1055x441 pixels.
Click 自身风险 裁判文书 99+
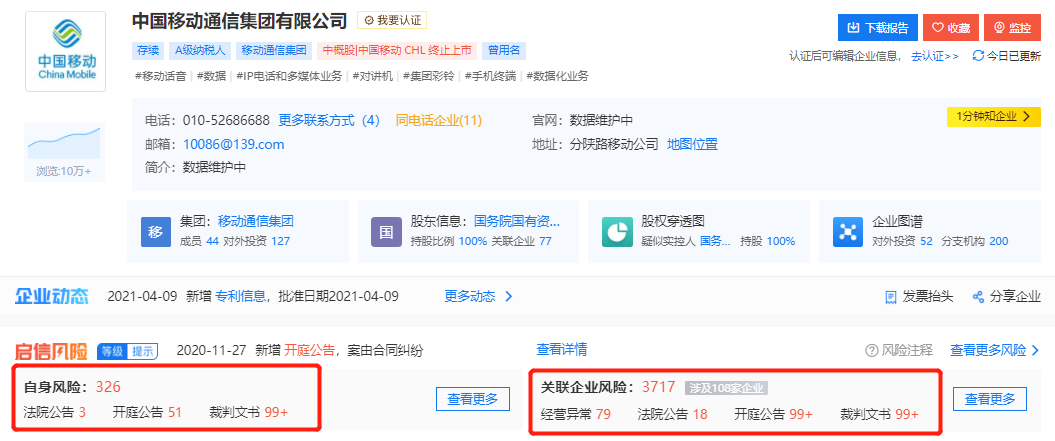click(248, 413)
